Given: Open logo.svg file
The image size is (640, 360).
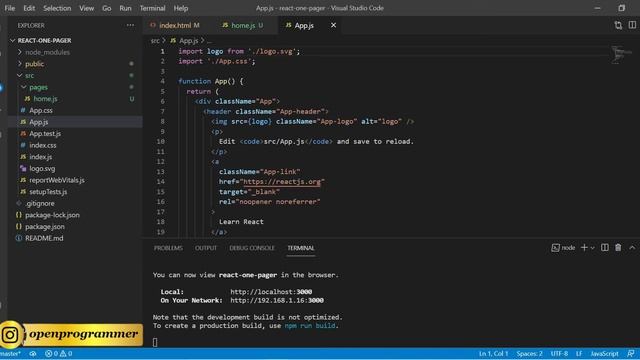Looking at the screenshot, I should [x=42, y=169].
